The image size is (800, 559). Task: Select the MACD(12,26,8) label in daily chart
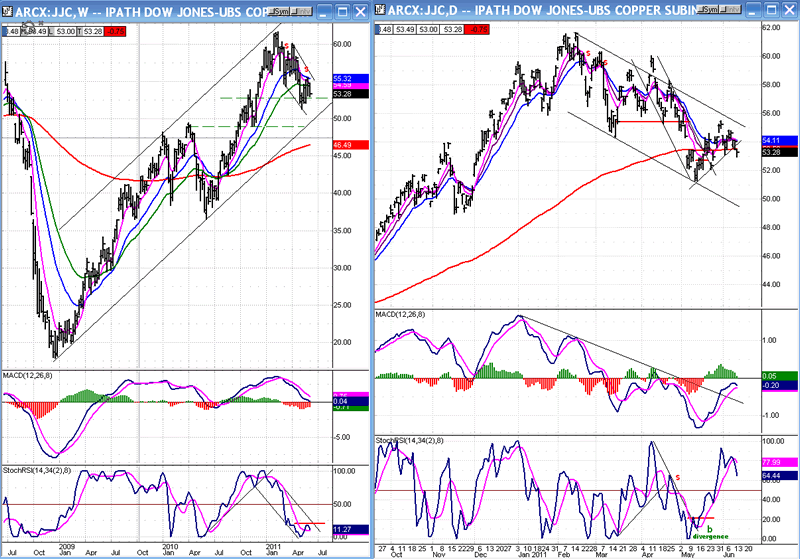(400, 314)
